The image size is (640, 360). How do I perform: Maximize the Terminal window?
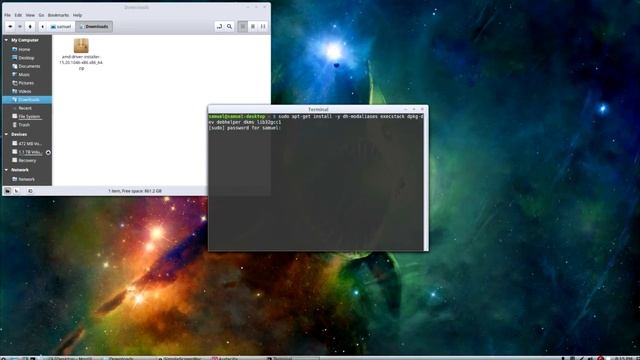pos(414,109)
